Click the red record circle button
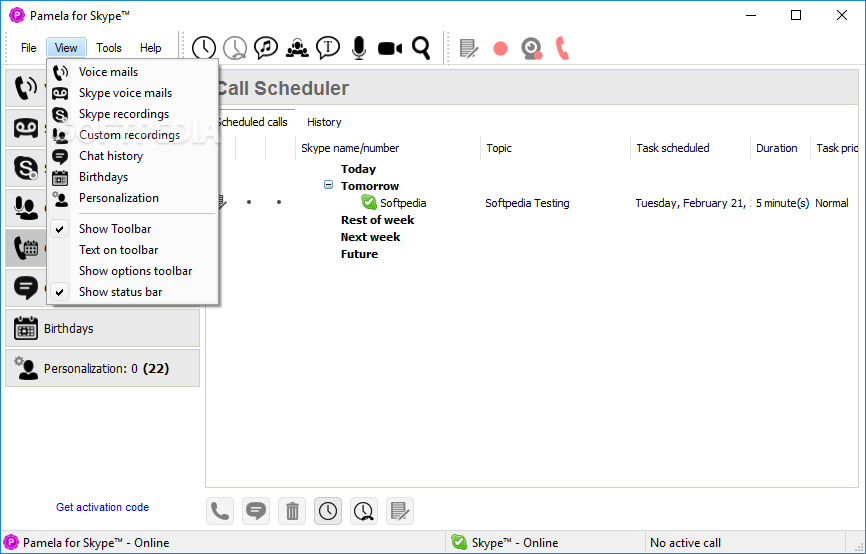The height and width of the screenshot is (554, 866). tap(500, 49)
